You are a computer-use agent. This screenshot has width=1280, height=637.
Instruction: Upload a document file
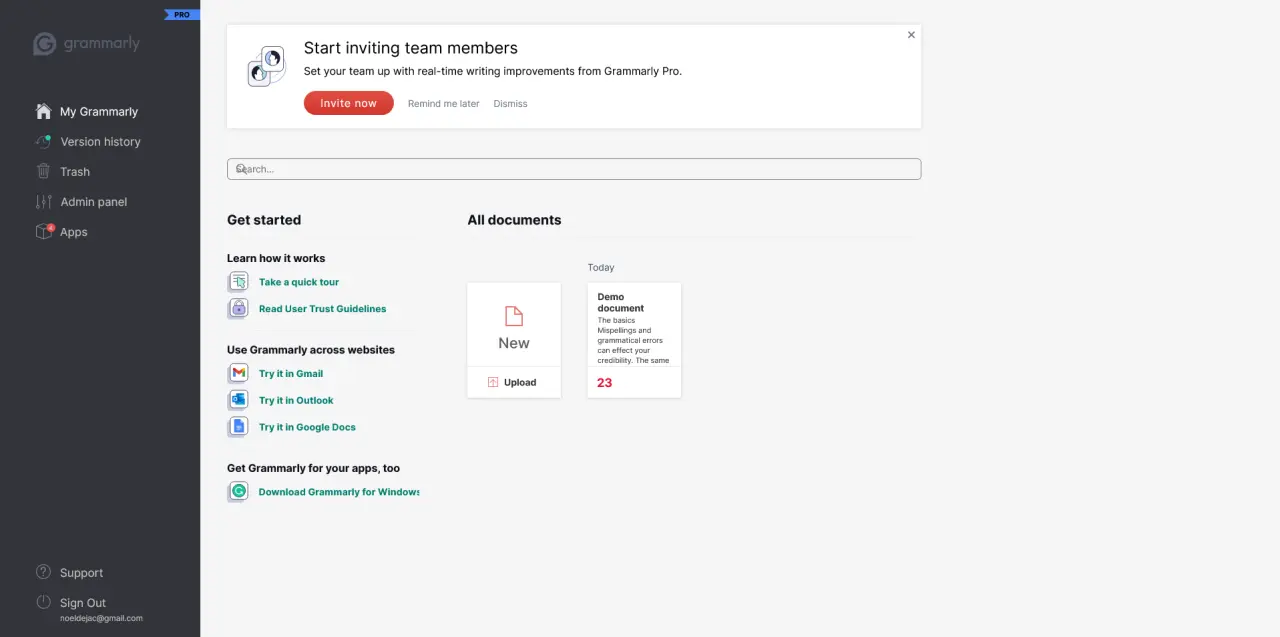coord(514,382)
